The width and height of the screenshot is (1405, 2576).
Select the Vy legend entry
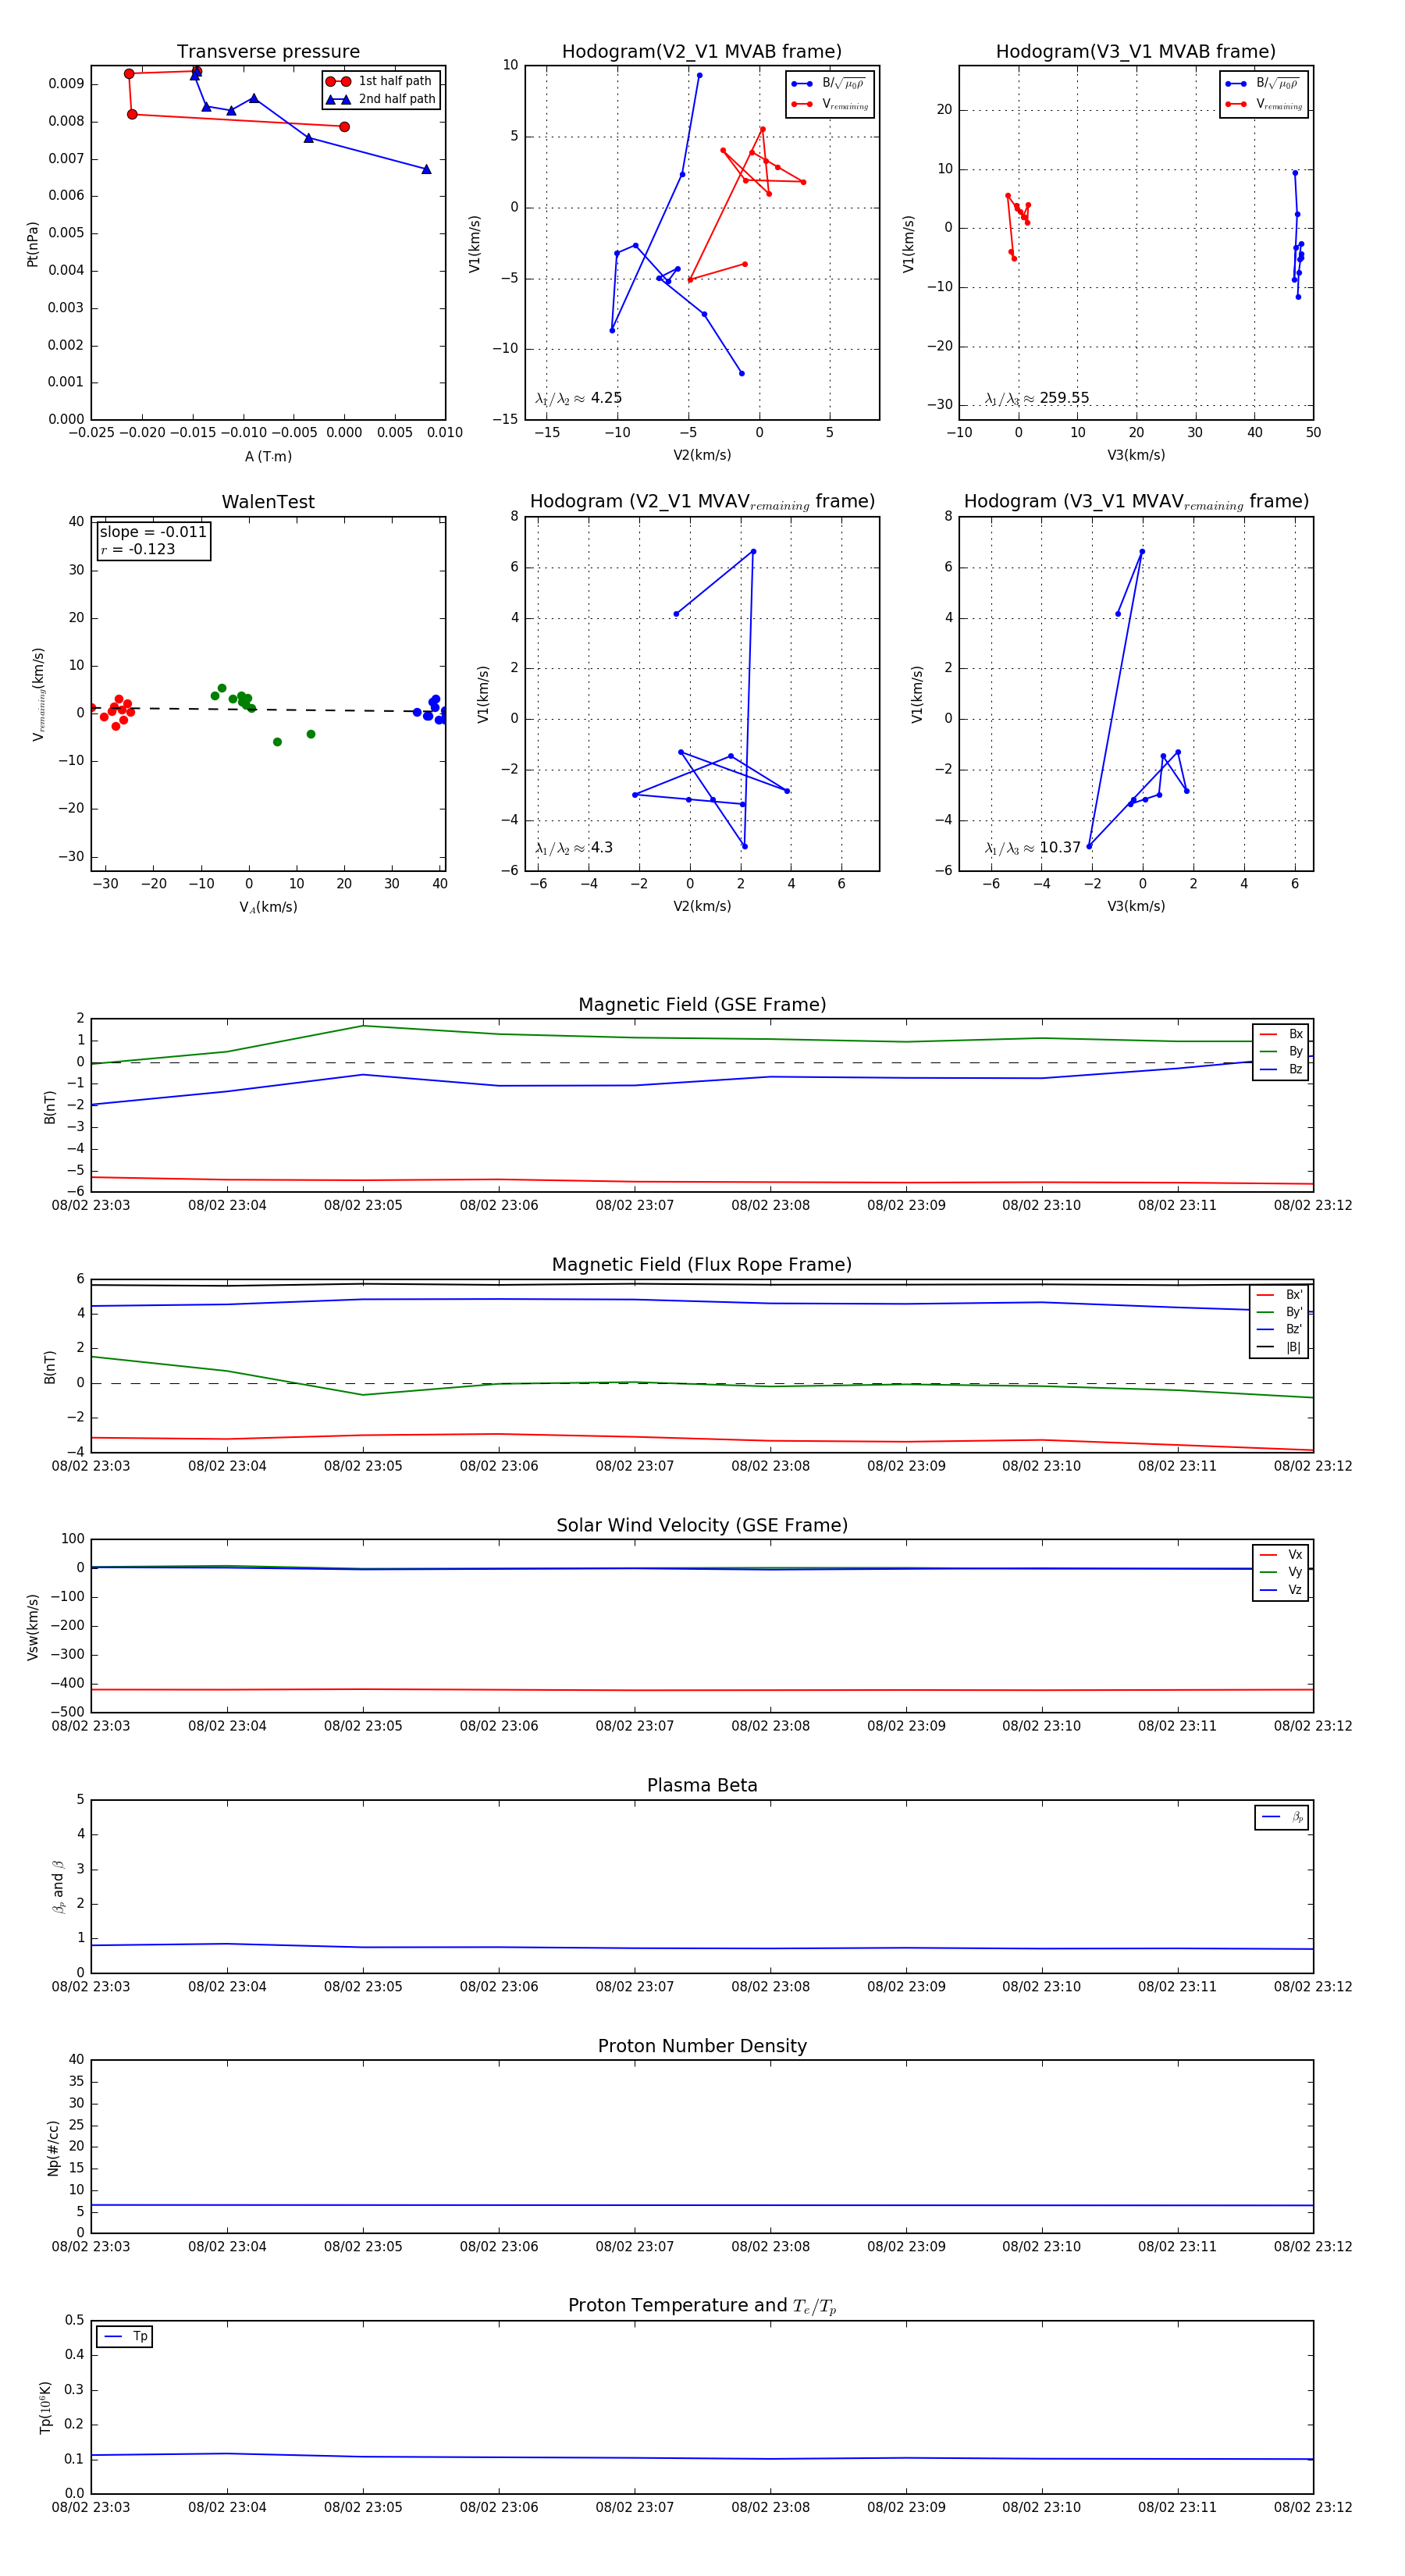1281,1572
